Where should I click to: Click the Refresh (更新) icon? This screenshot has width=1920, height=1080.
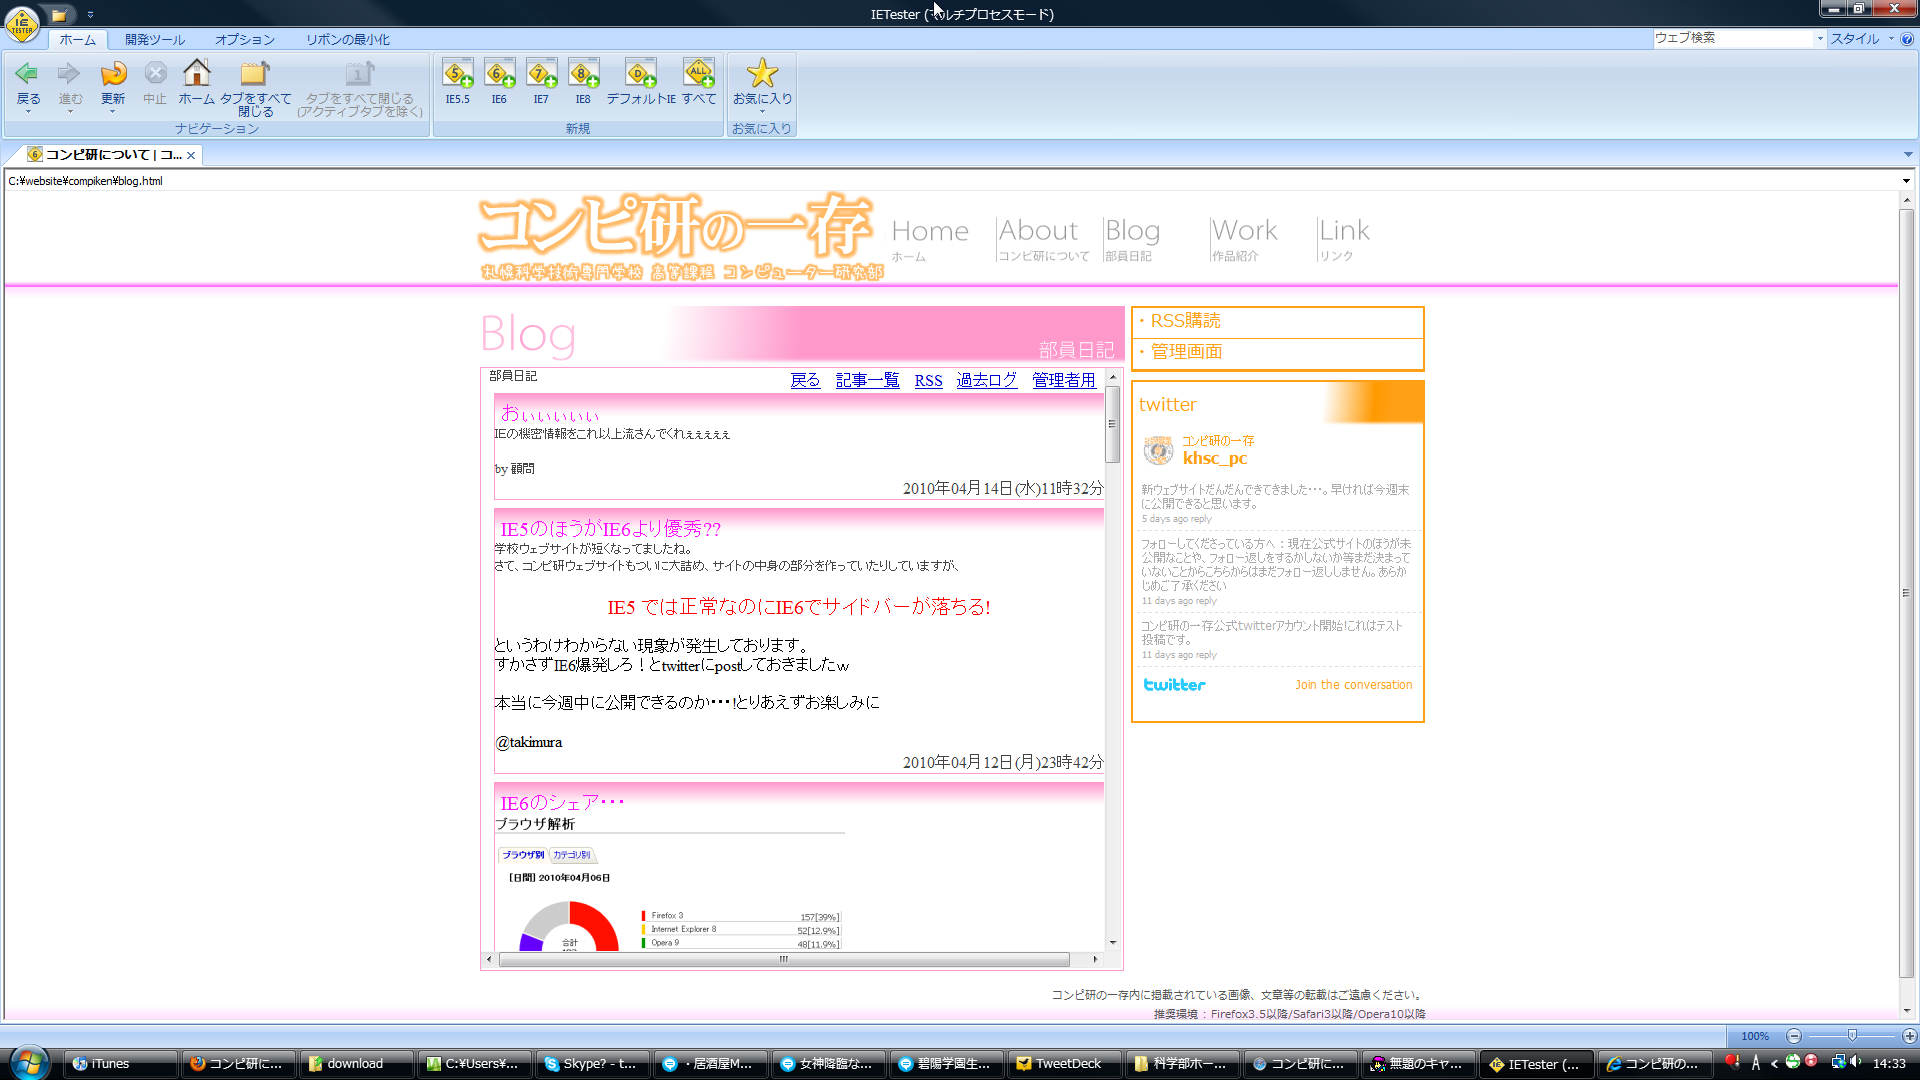tap(113, 73)
